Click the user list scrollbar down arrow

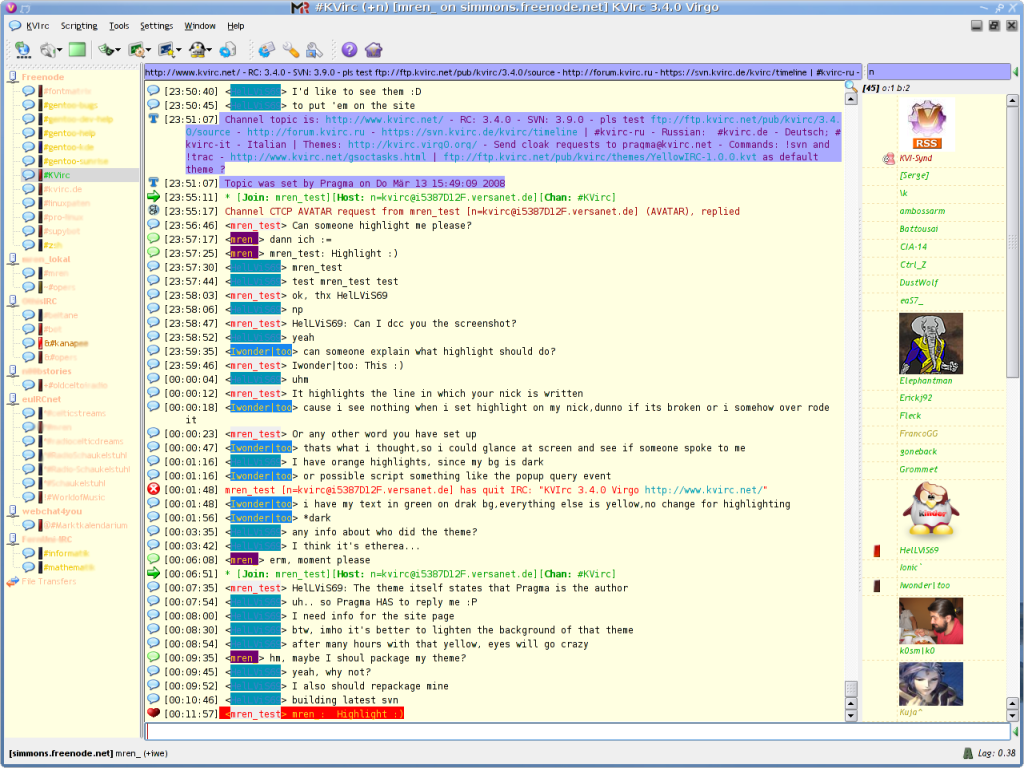[1012, 716]
